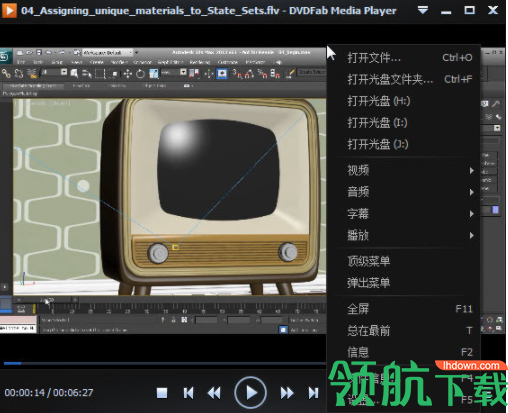Stop the video playback

[162, 393]
